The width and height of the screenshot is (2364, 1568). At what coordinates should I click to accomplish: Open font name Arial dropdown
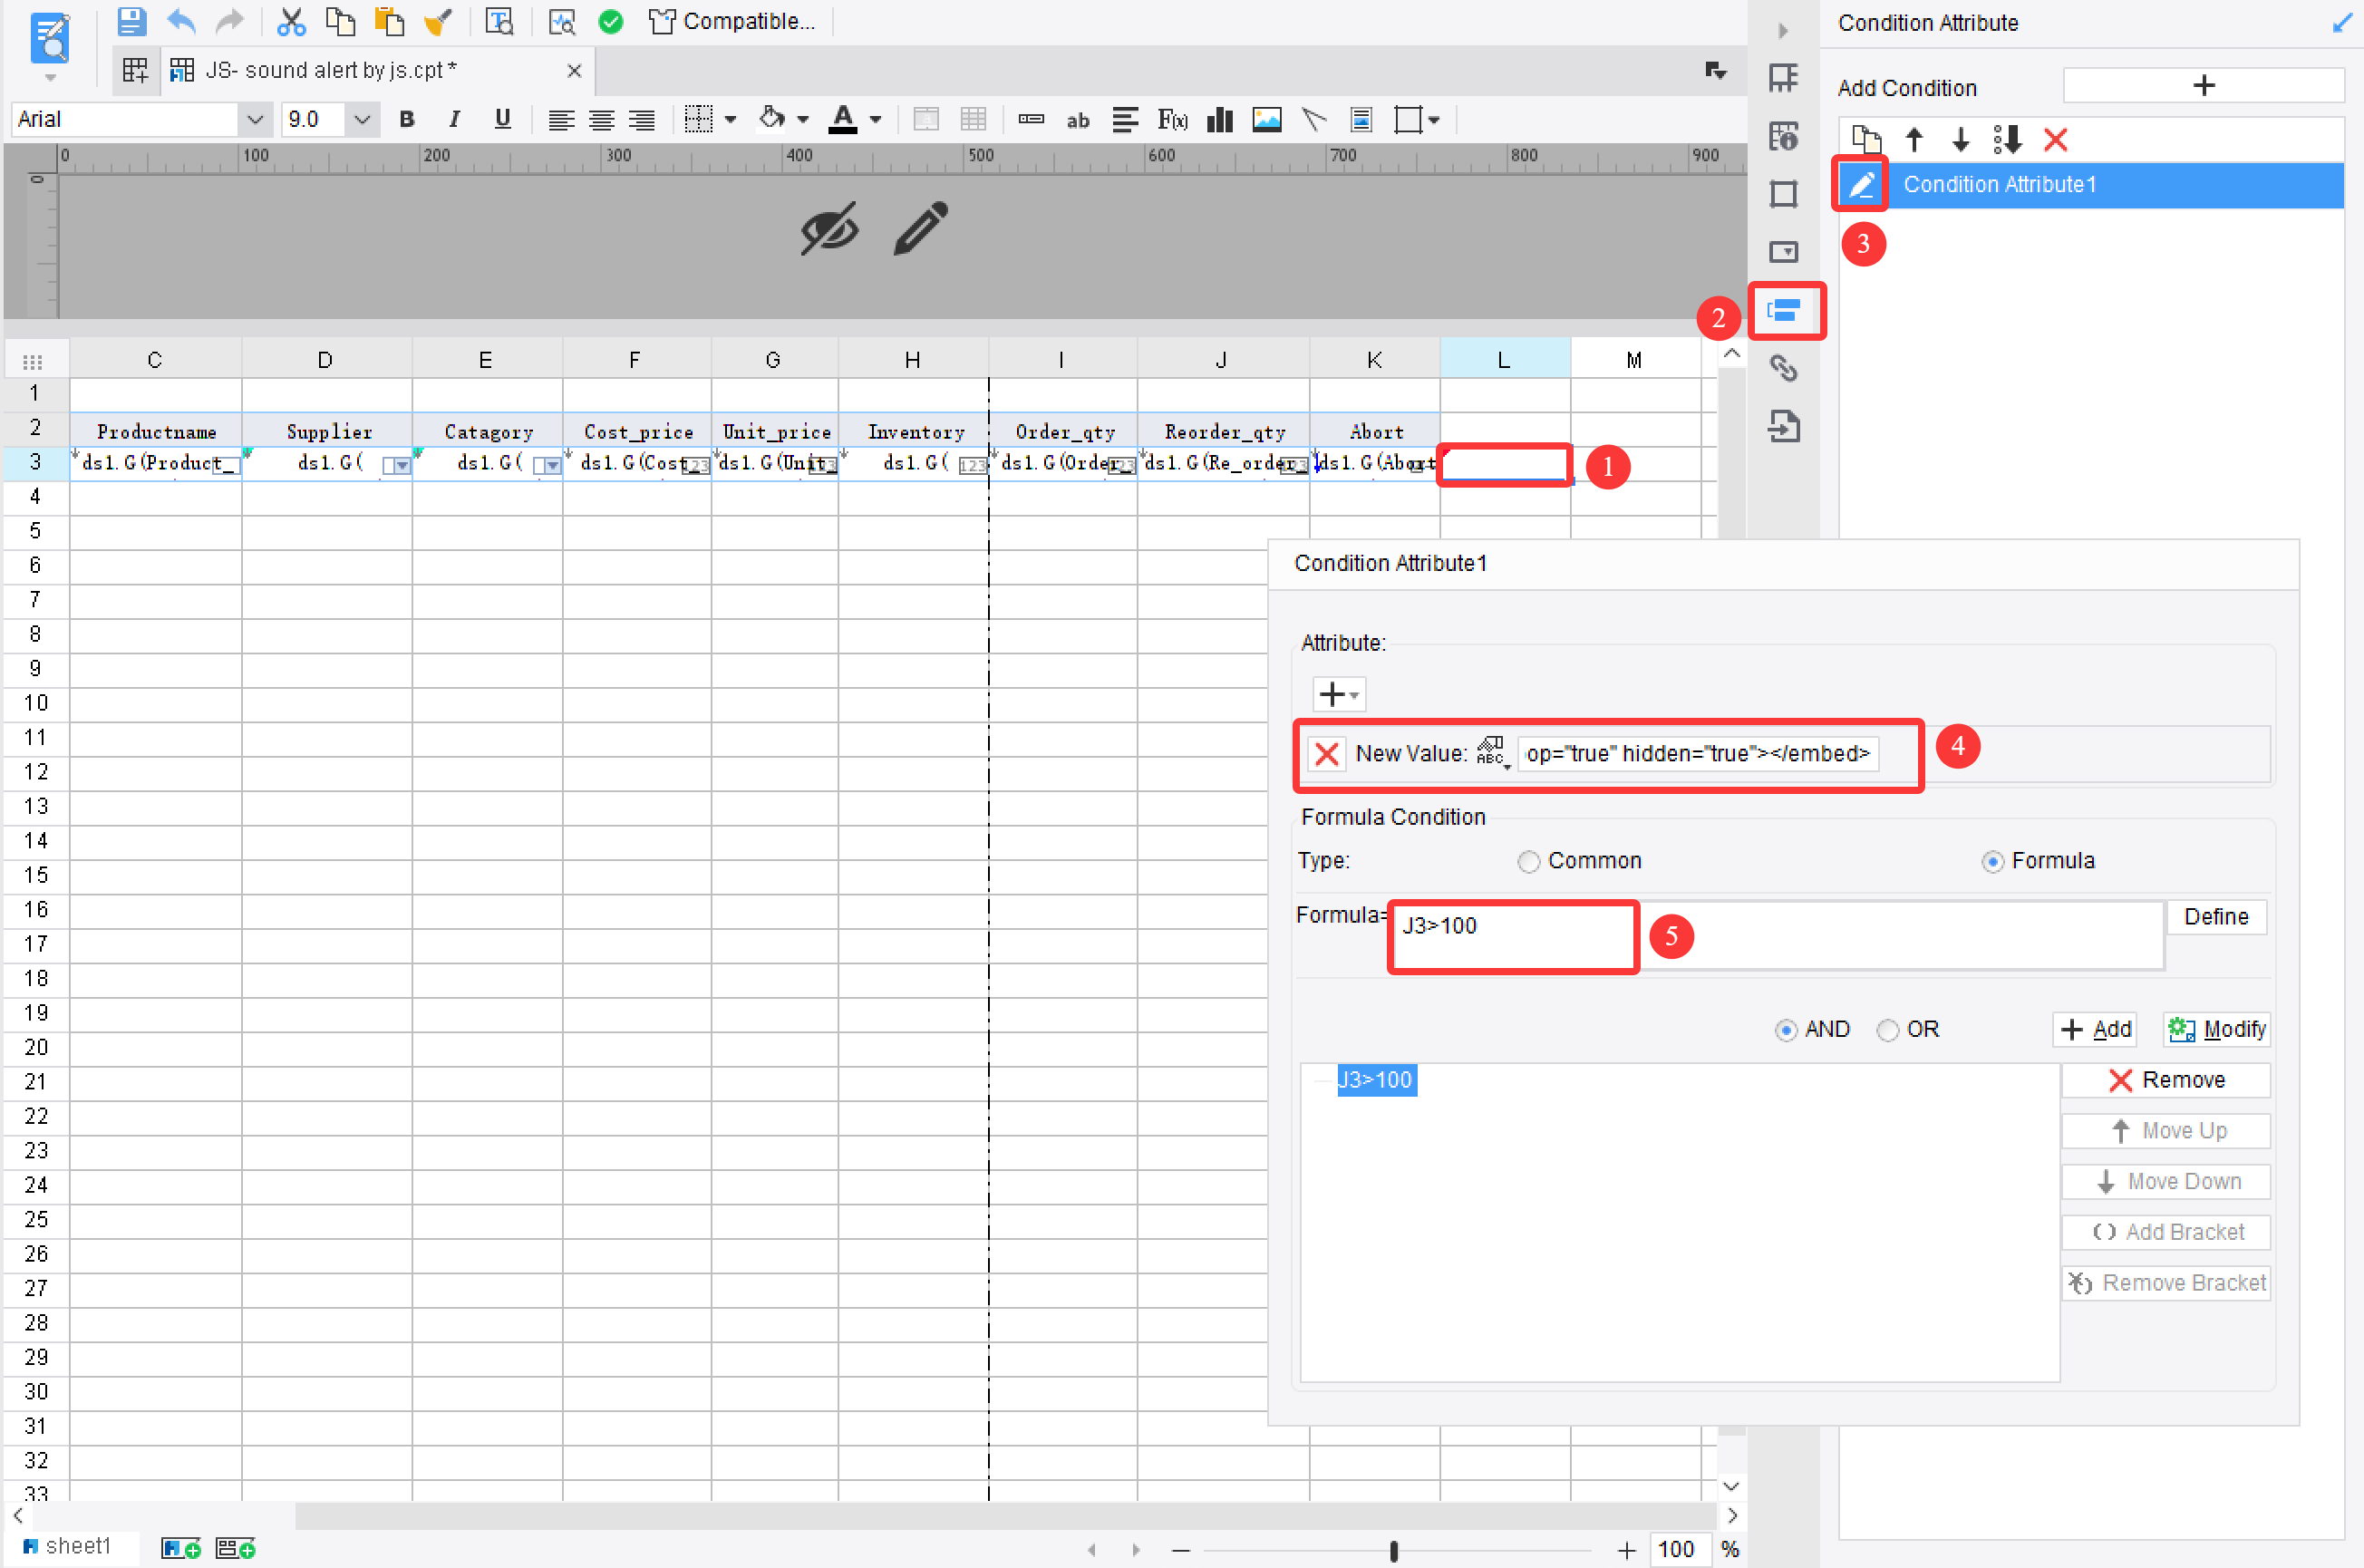[x=254, y=120]
